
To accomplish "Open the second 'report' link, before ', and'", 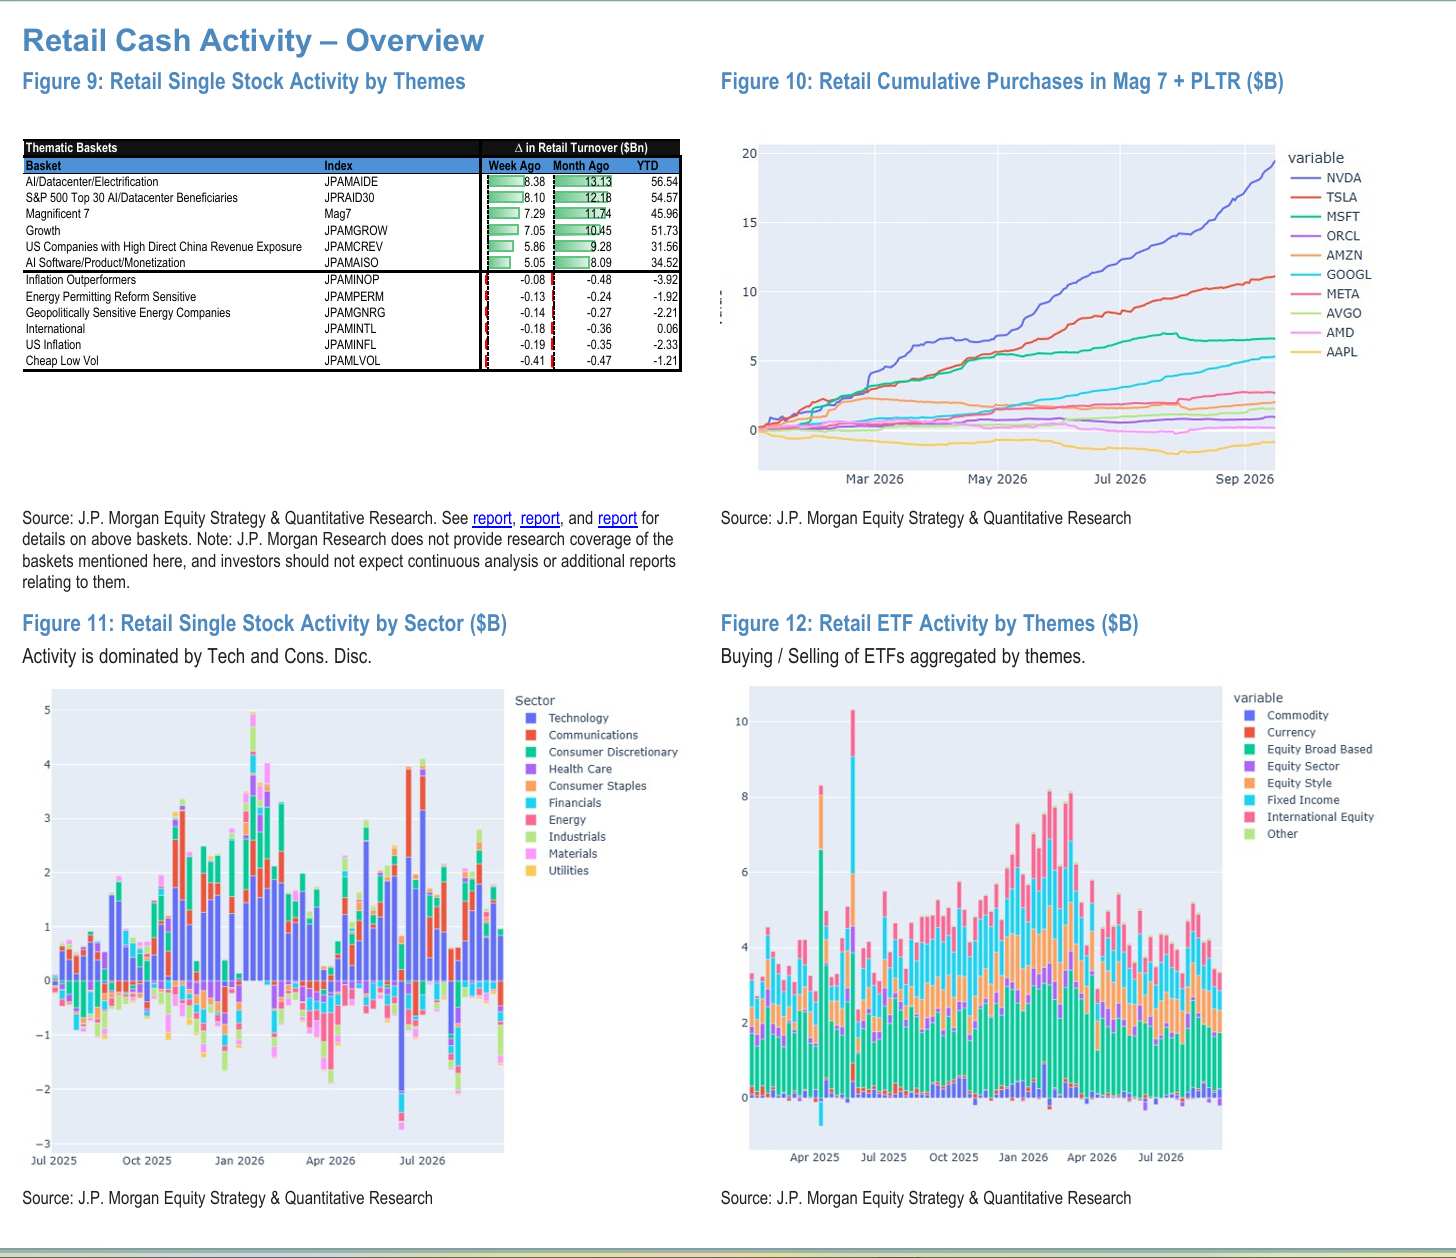I will pyautogui.click(x=540, y=518).
